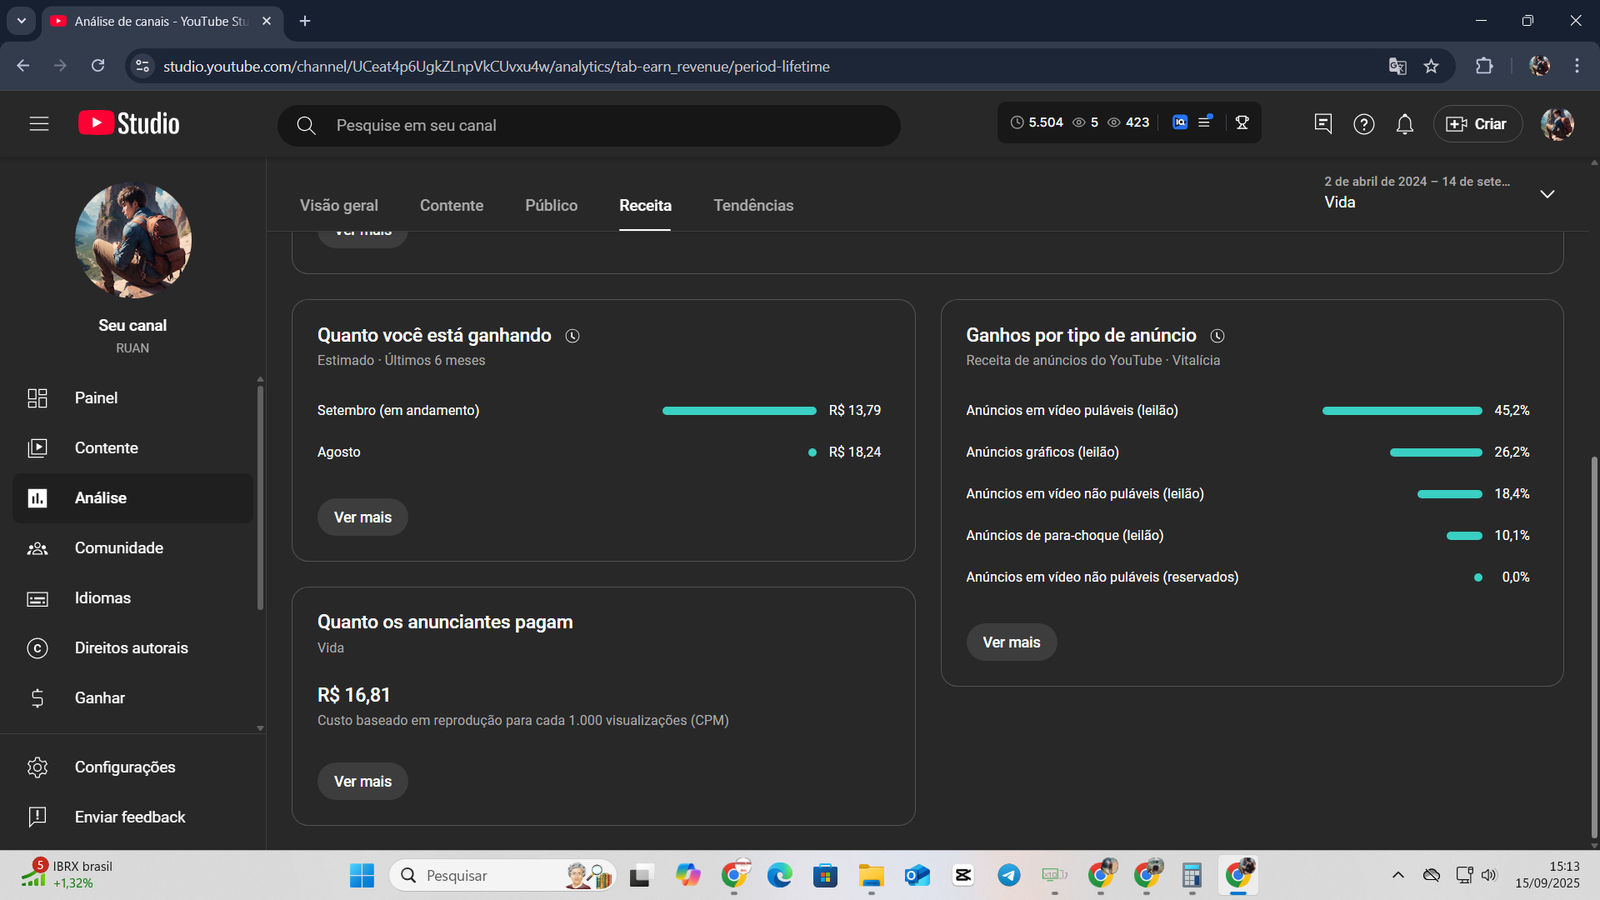Screen dimensions: 1600x900
Task: Open the notifications bell
Action: (x=1405, y=124)
